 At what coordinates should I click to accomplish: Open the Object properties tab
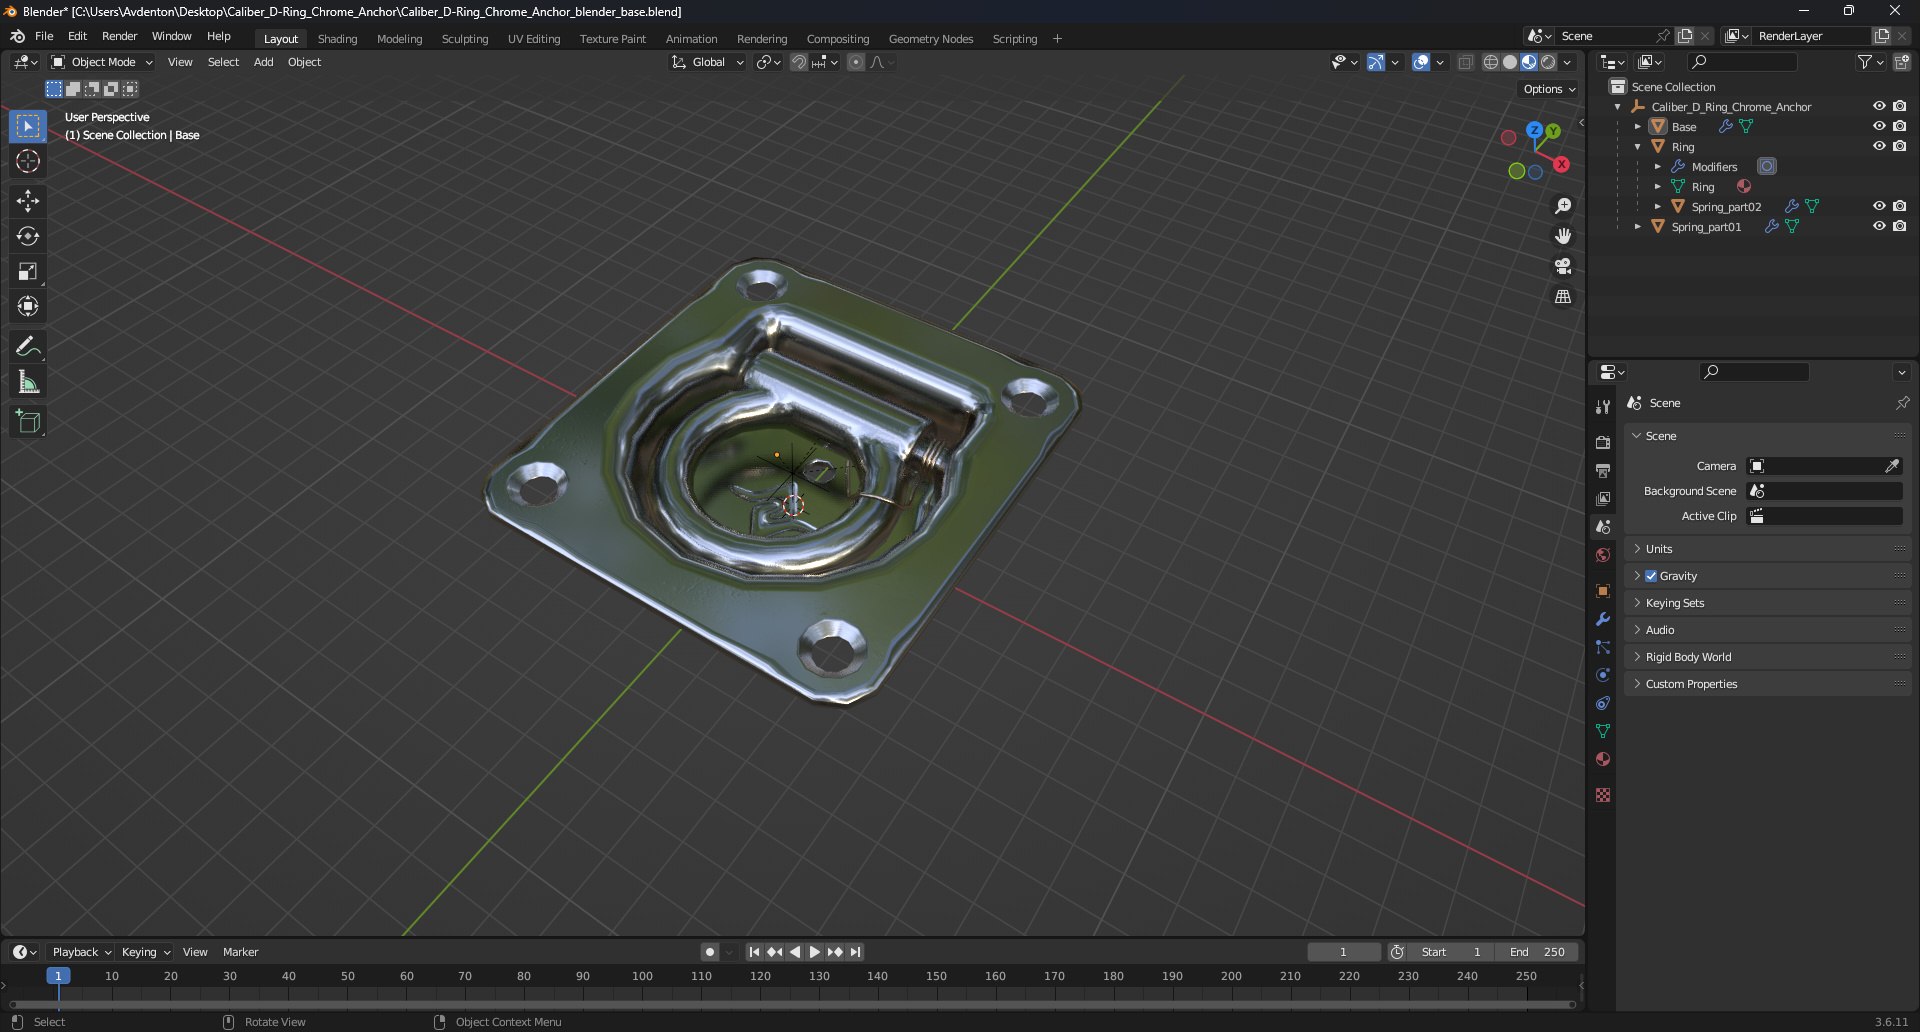(x=1603, y=591)
